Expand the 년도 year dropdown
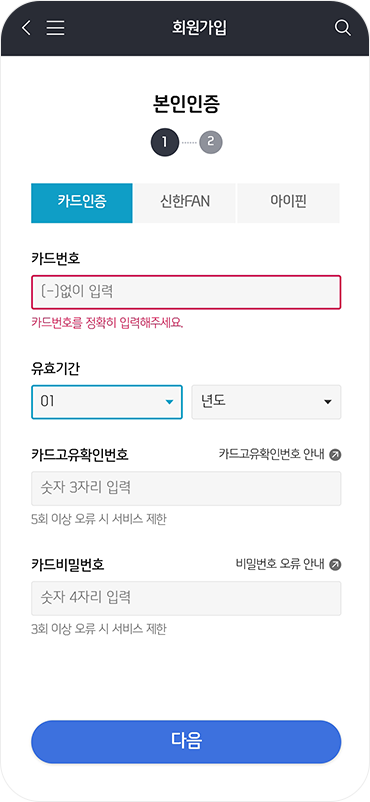 click(x=266, y=402)
